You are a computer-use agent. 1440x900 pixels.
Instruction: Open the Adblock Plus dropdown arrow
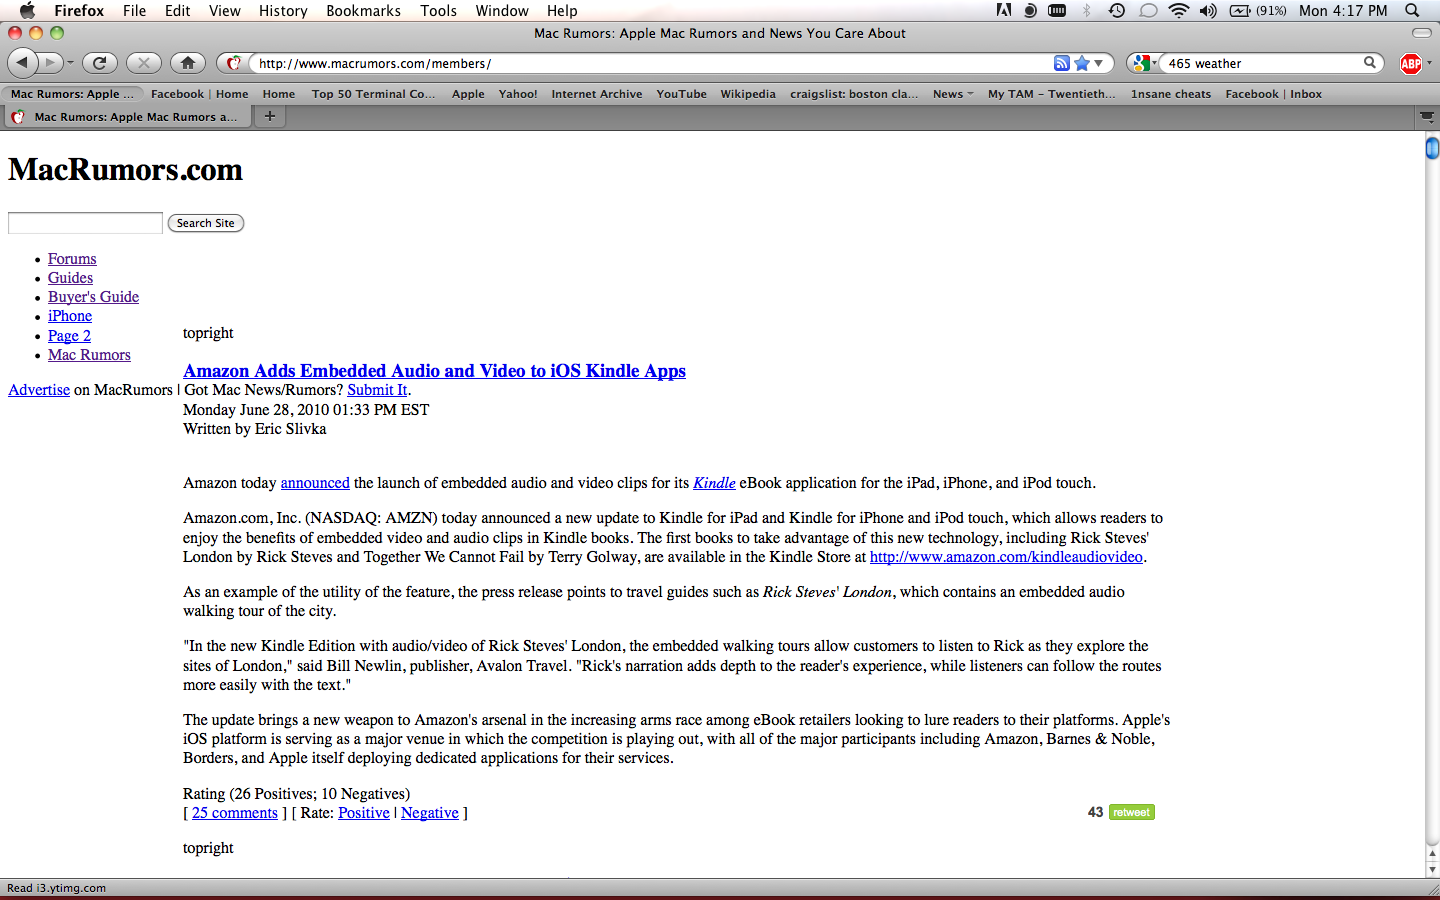click(x=1429, y=63)
